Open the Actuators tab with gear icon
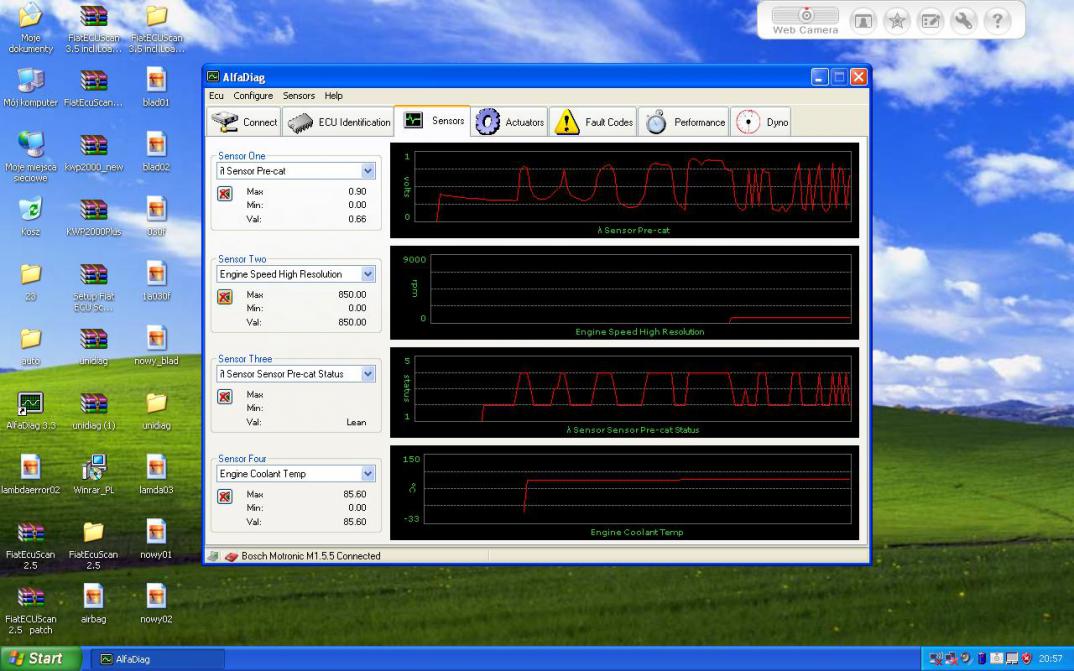This screenshot has height=671, width=1074. point(510,122)
